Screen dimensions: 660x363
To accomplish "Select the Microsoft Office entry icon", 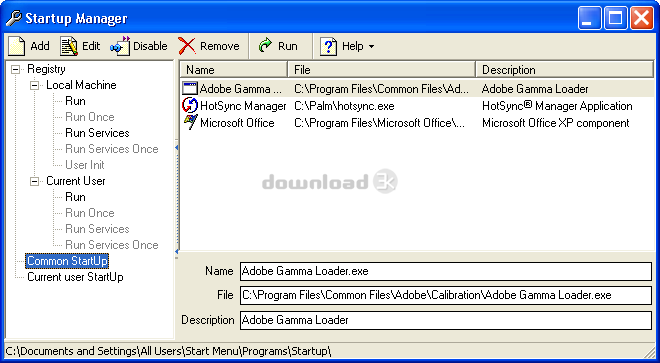I will click(190, 123).
